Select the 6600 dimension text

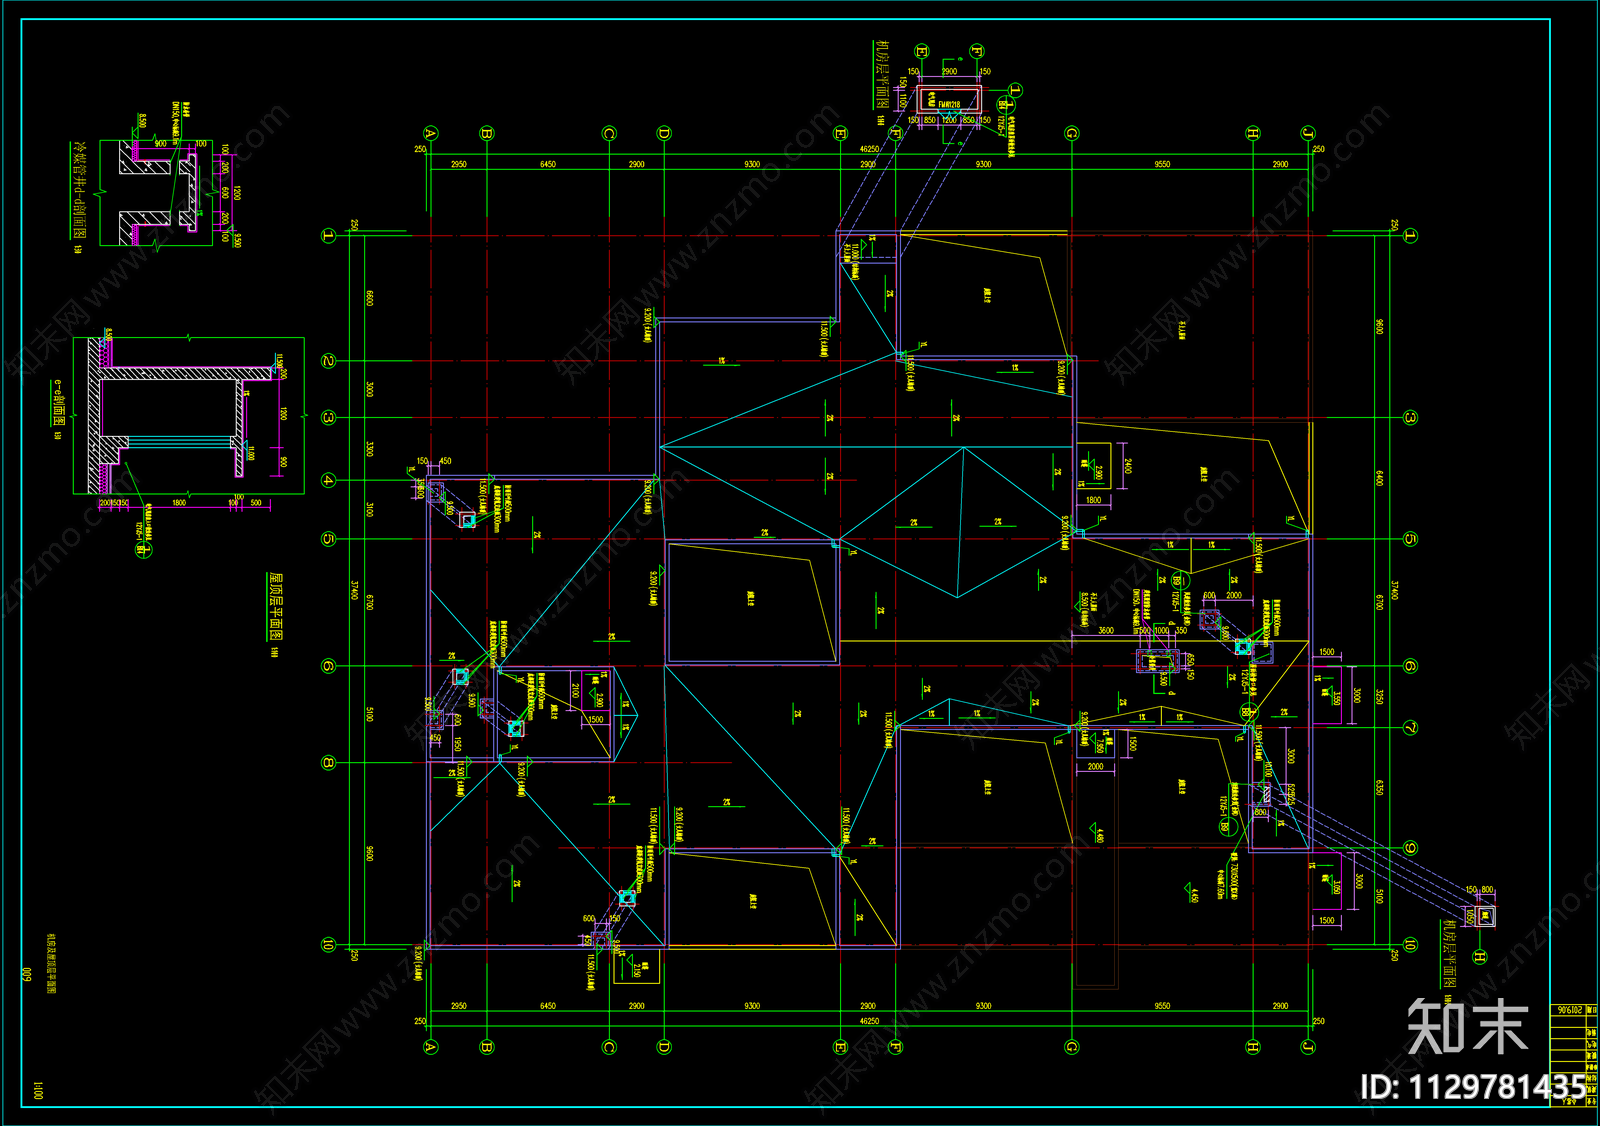pos(369,298)
